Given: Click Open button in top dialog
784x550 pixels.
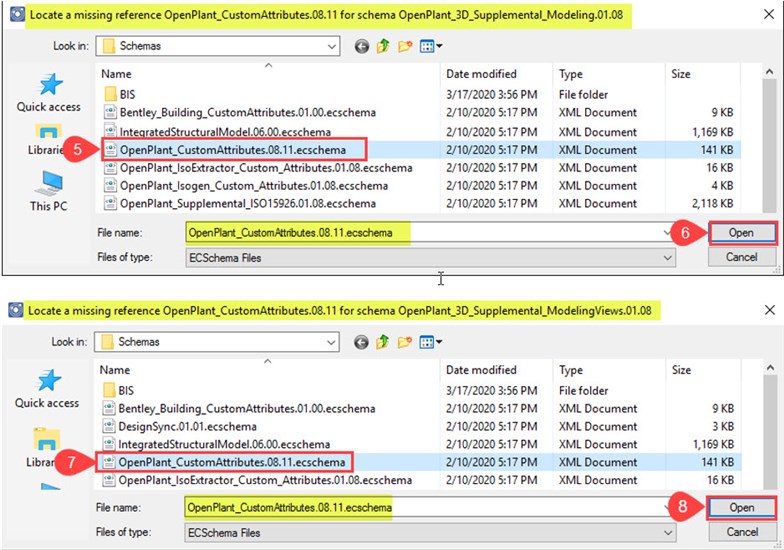Looking at the screenshot, I should tap(742, 233).
